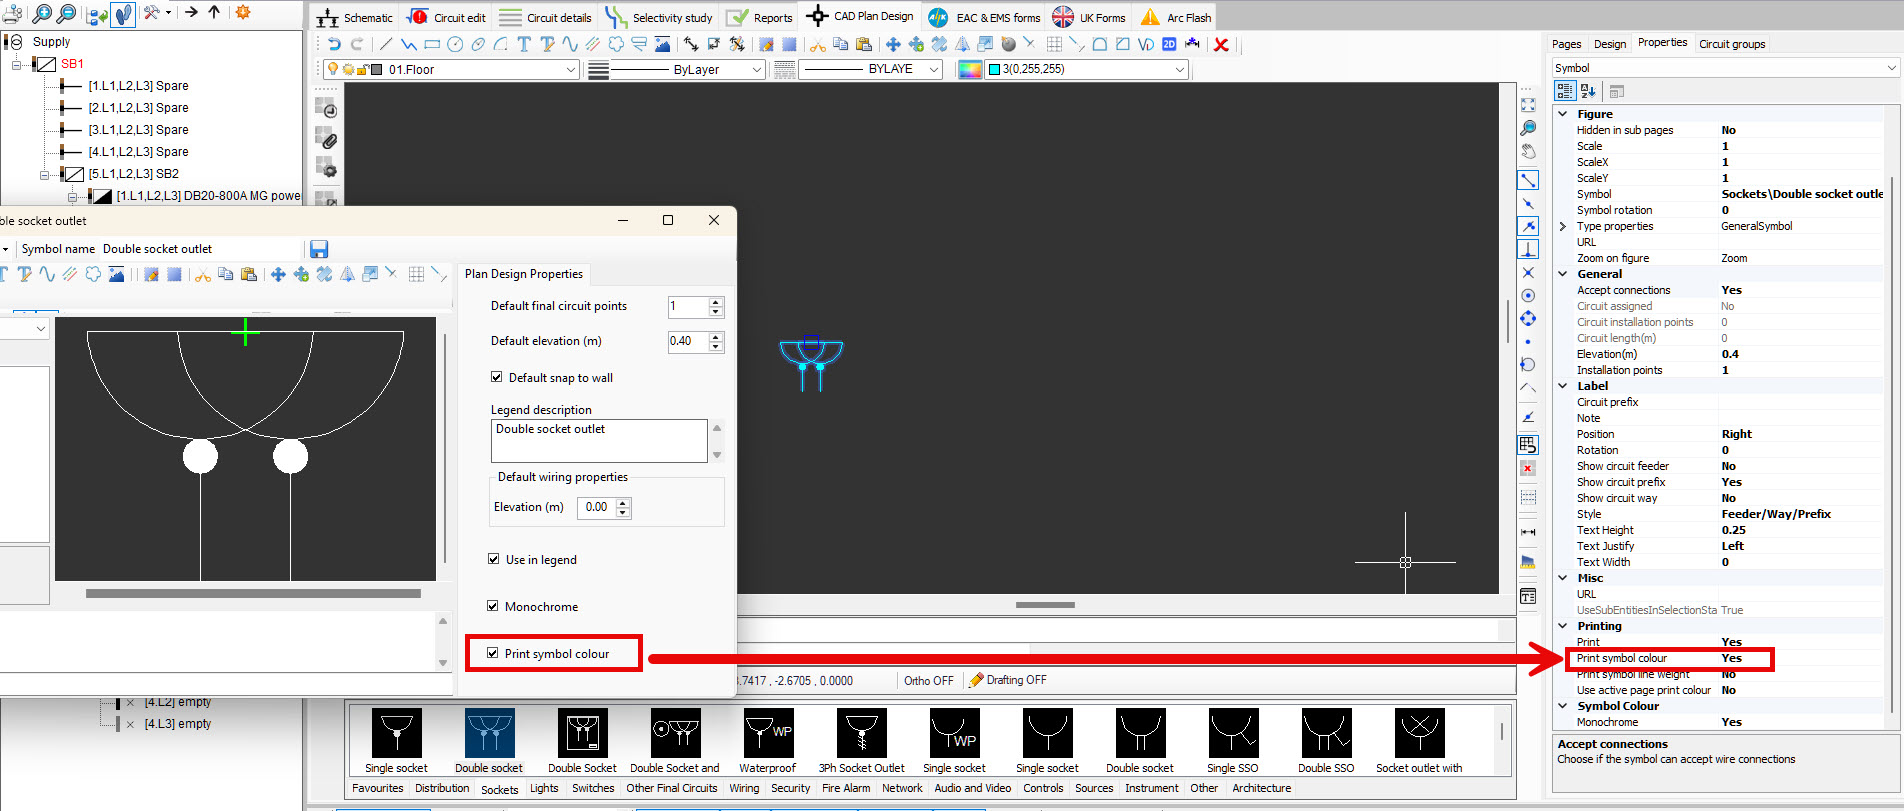
Task: Switch to the Selectivity study tab
Action: pyautogui.click(x=660, y=17)
